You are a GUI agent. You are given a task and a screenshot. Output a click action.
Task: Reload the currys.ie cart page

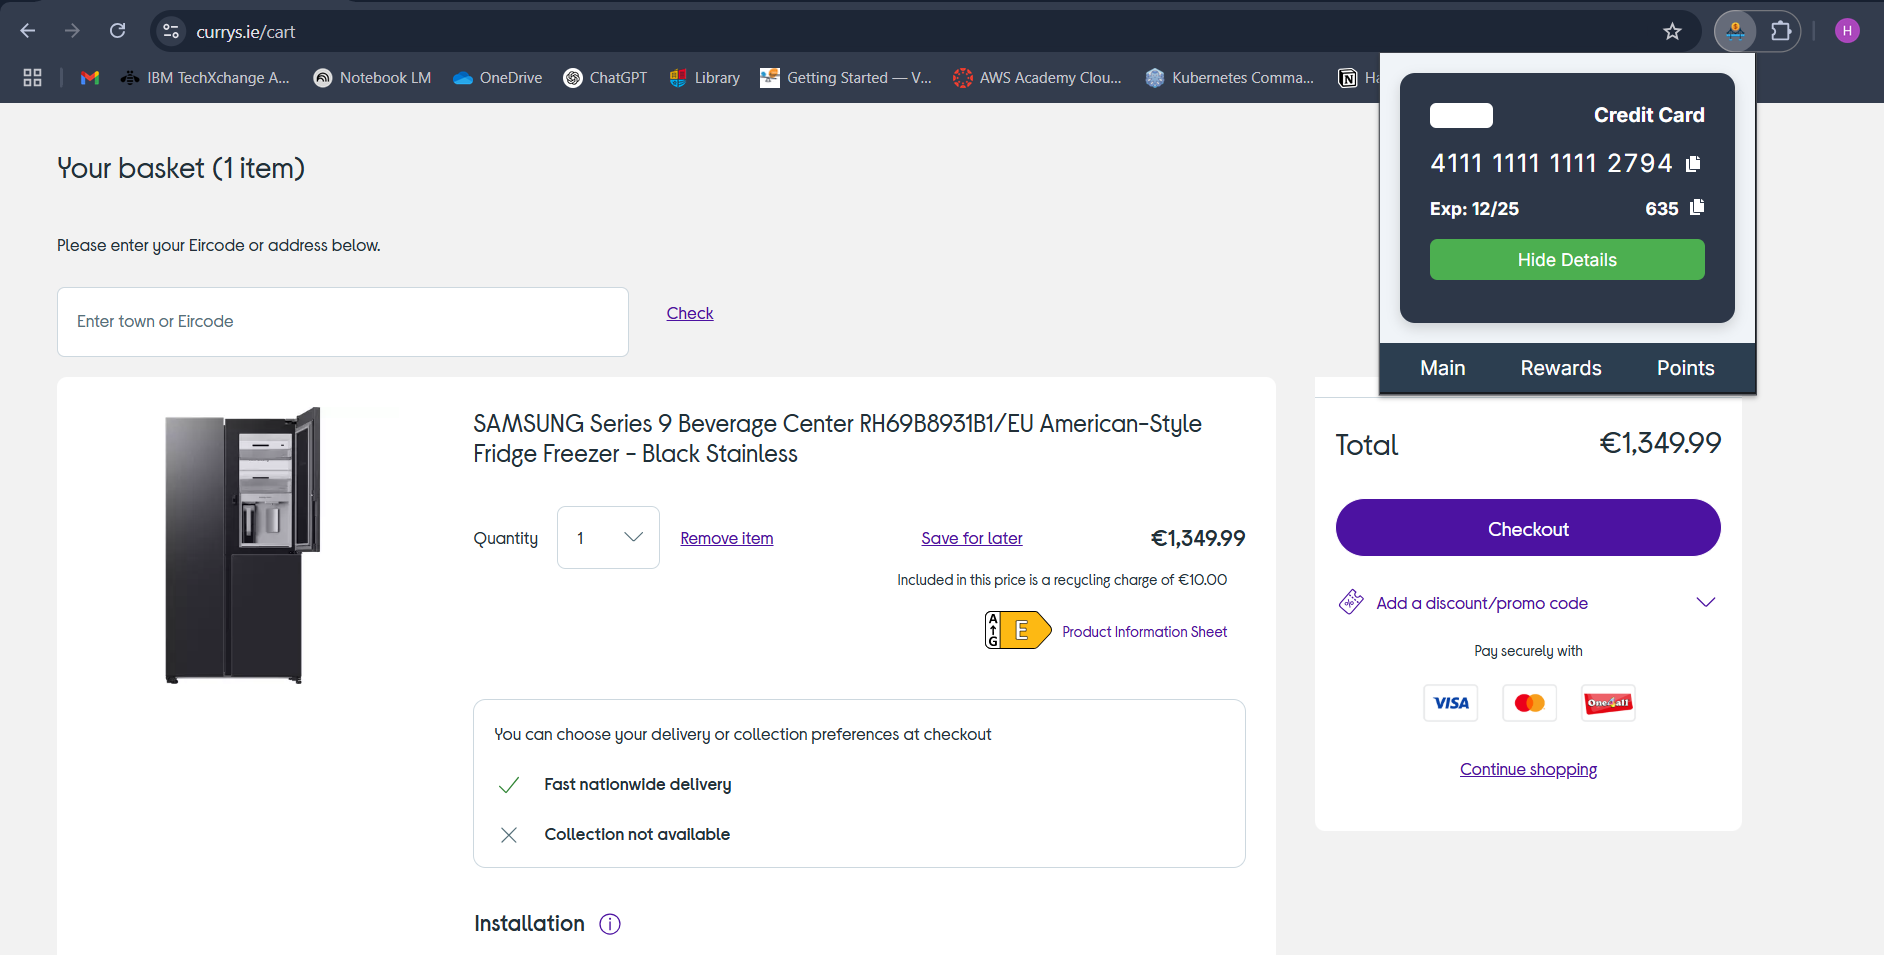click(x=117, y=31)
